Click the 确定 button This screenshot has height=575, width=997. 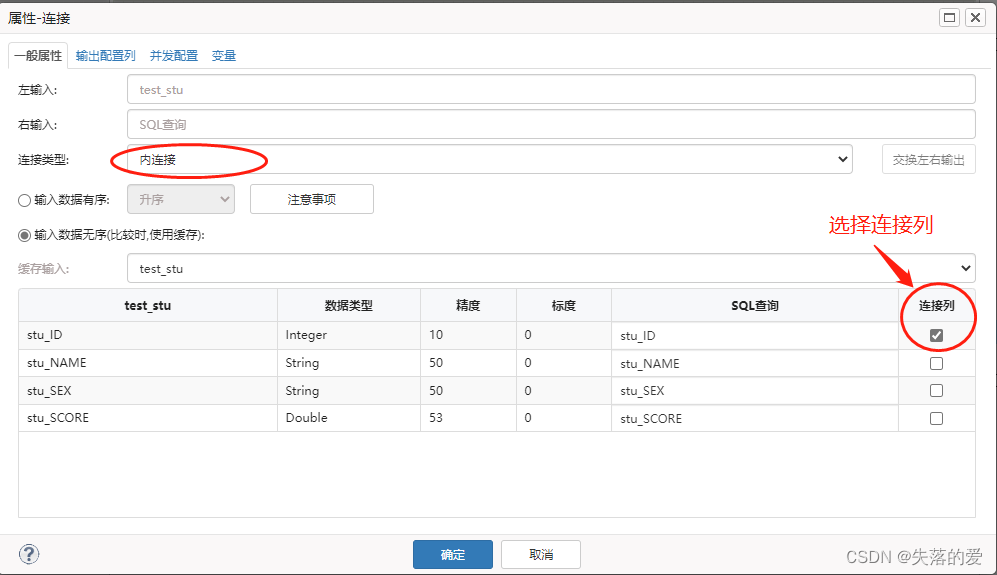[453, 555]
